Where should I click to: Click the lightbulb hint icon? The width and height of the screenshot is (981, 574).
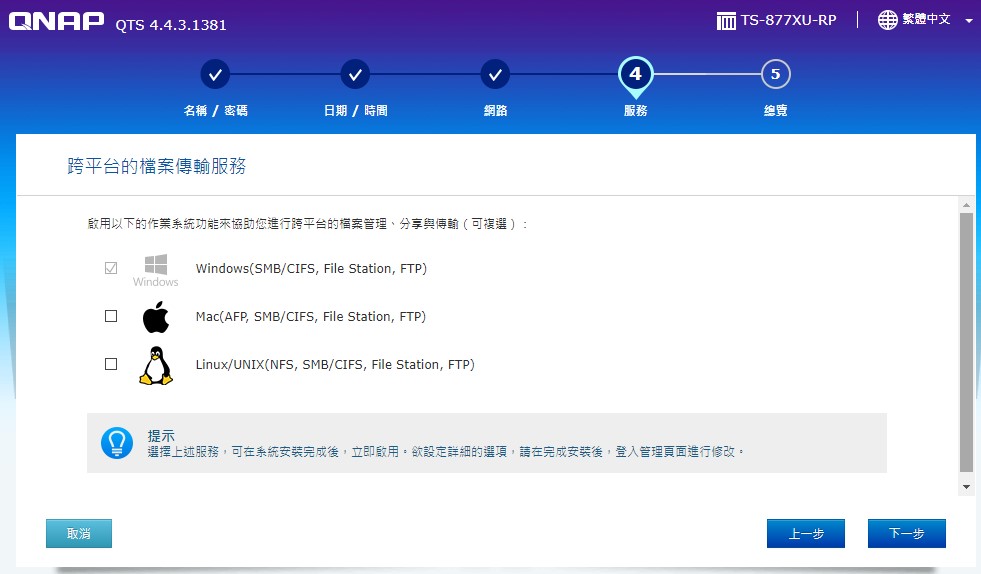[117, 442]
